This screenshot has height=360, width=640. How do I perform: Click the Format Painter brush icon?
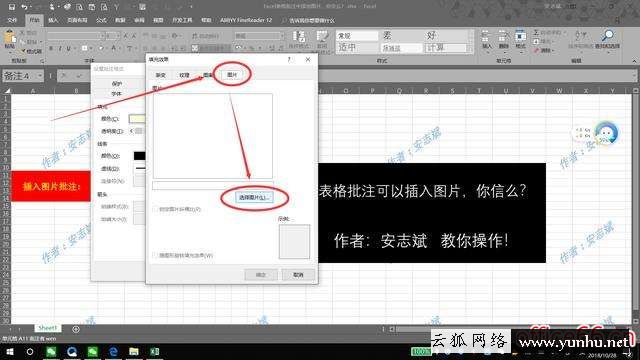[22, 52]
